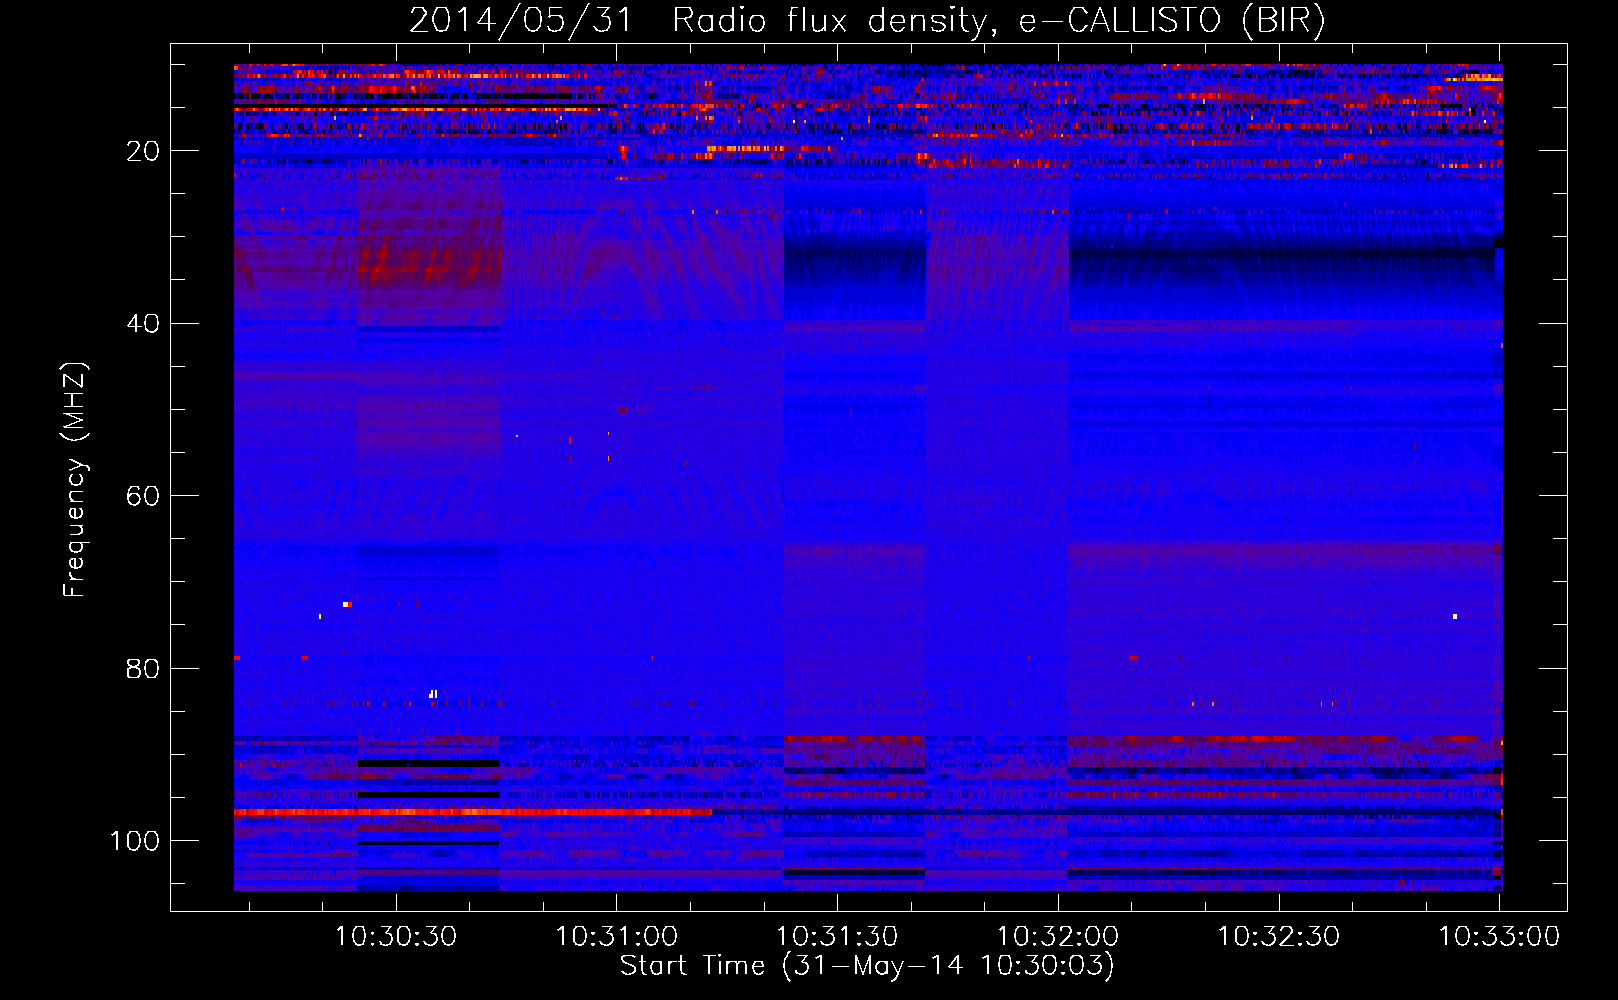Click the "80" frequency tick label

click(143, 669)
